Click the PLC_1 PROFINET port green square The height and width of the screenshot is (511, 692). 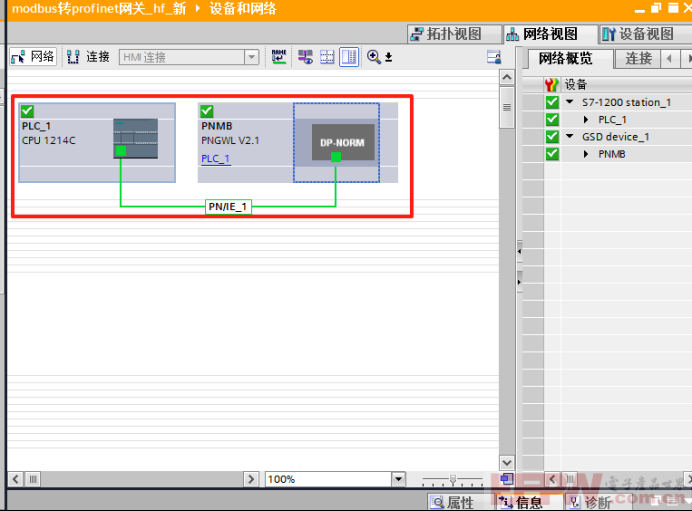pos(120,151)
